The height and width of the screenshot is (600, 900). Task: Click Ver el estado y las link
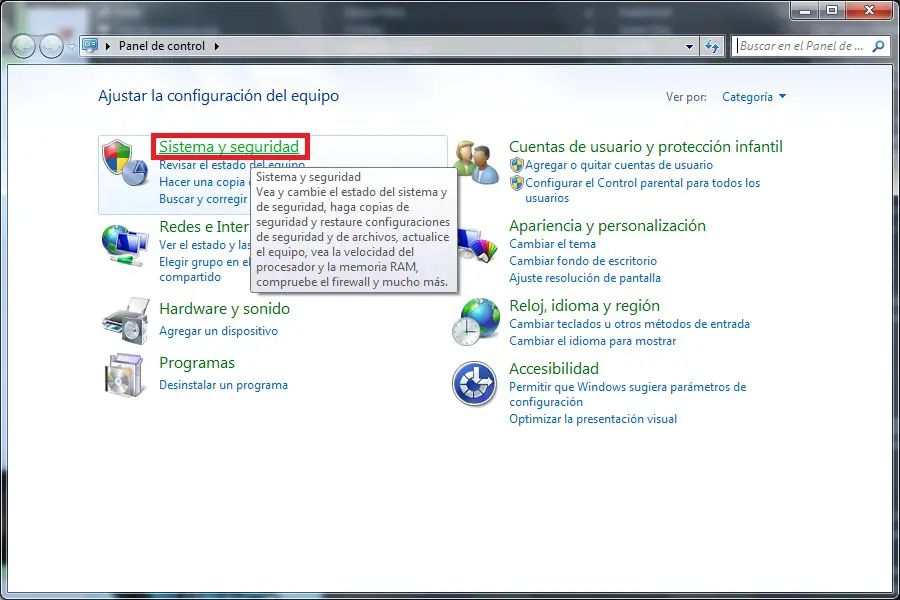click(205, 245)
